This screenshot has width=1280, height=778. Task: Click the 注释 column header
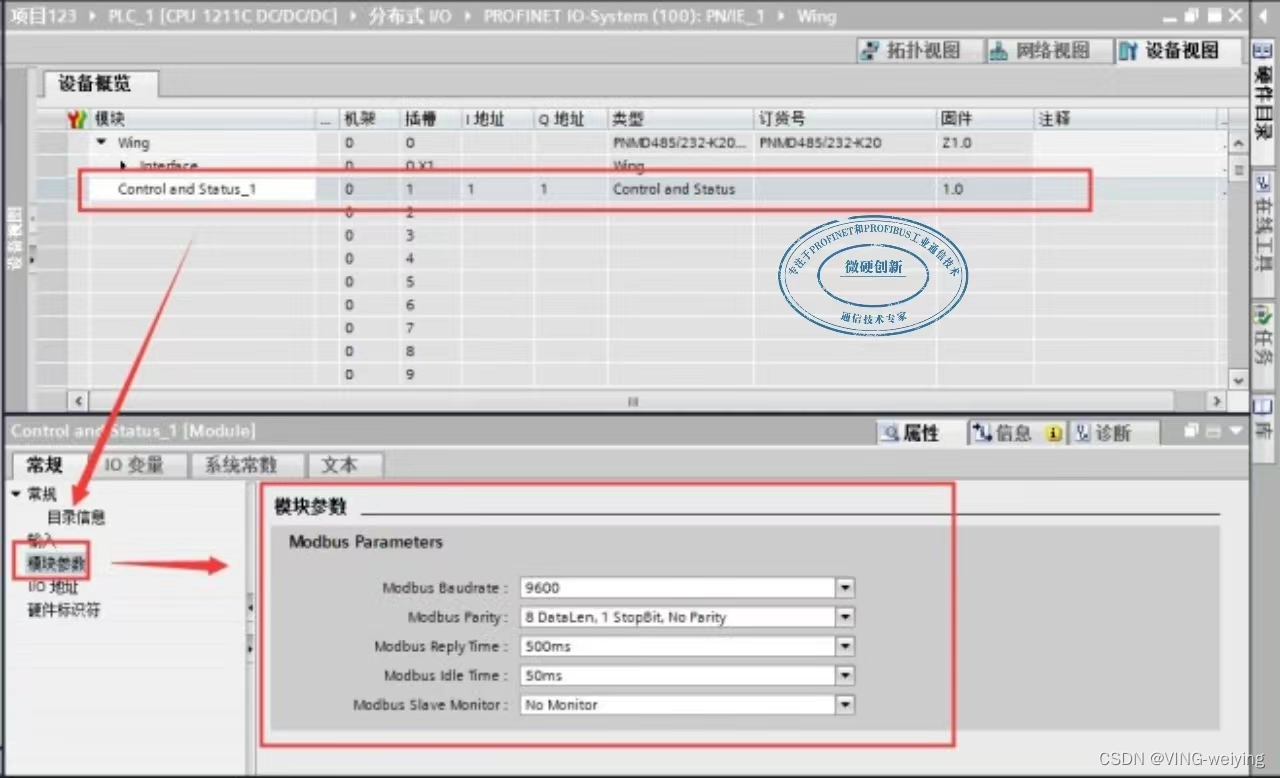click(x=1125, y=119)
